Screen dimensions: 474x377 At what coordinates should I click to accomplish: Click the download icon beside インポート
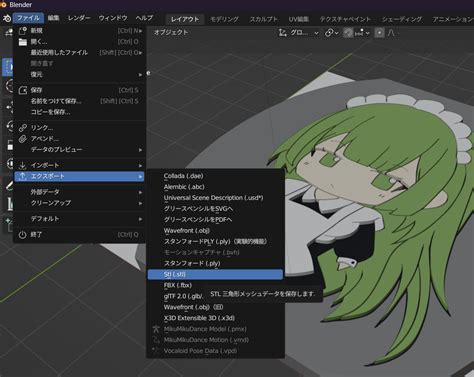point(23,165)
